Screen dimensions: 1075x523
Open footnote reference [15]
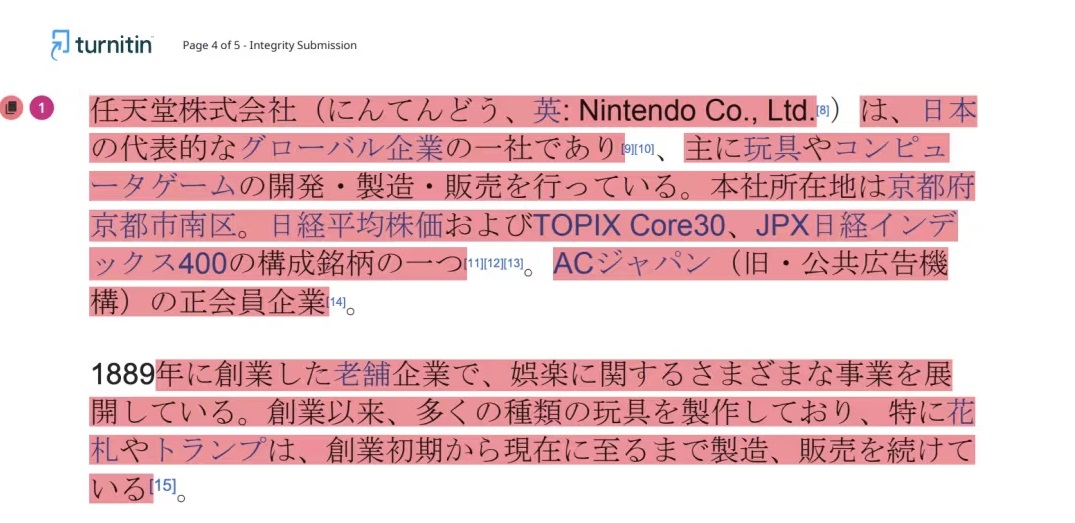click(163, 485)
